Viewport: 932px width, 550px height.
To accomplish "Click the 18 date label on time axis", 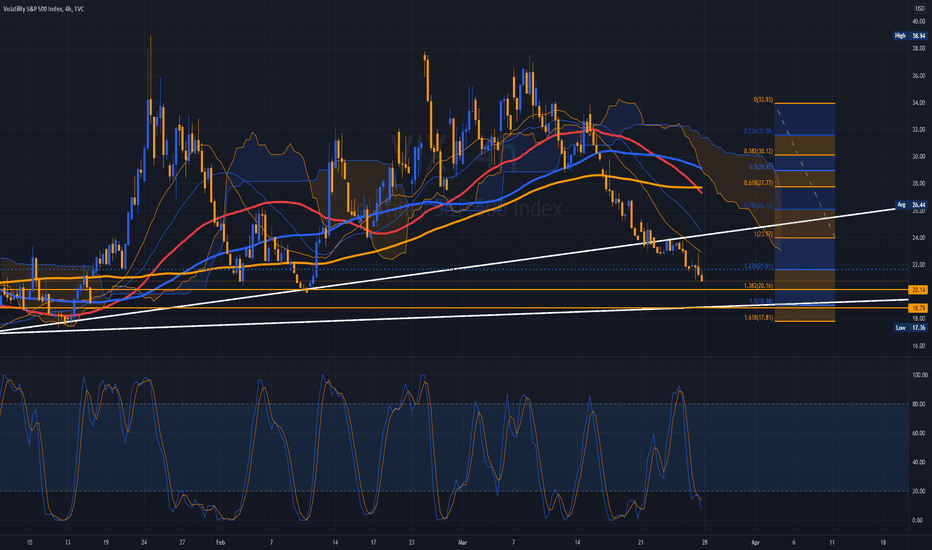I will coord(883,542).
